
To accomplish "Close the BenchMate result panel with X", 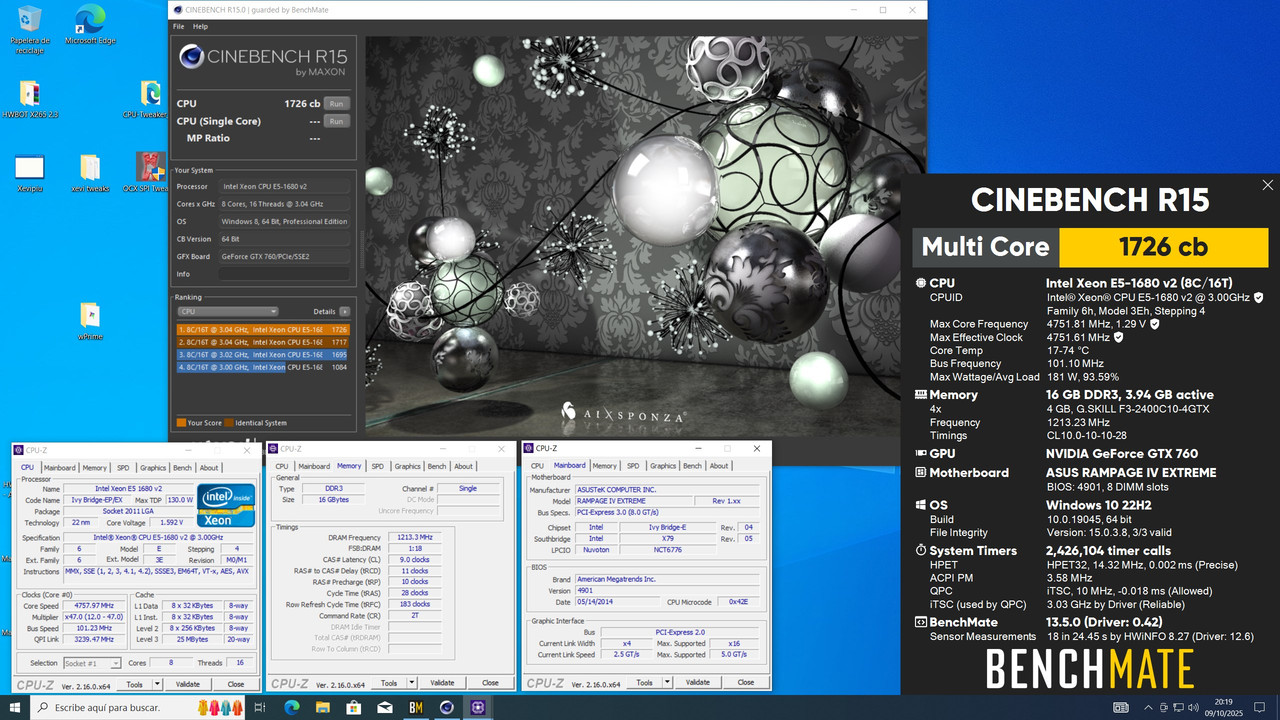I will [1268, 185].
